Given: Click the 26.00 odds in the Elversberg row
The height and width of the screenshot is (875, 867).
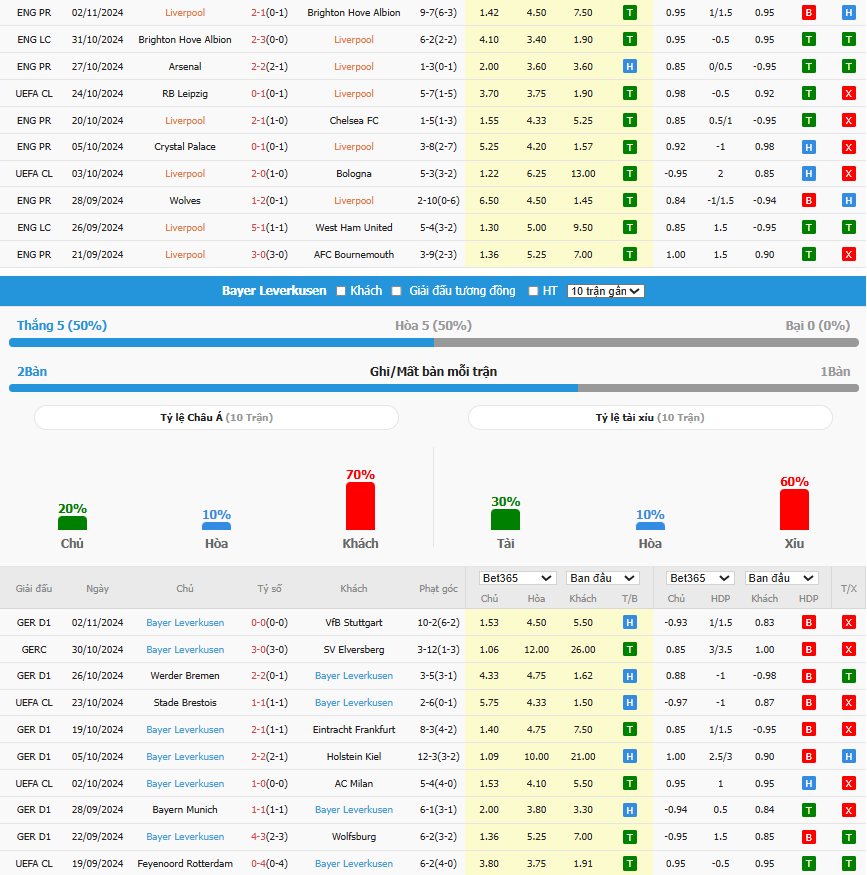Looking at the screenshot, I should click(x=583, y=650).
